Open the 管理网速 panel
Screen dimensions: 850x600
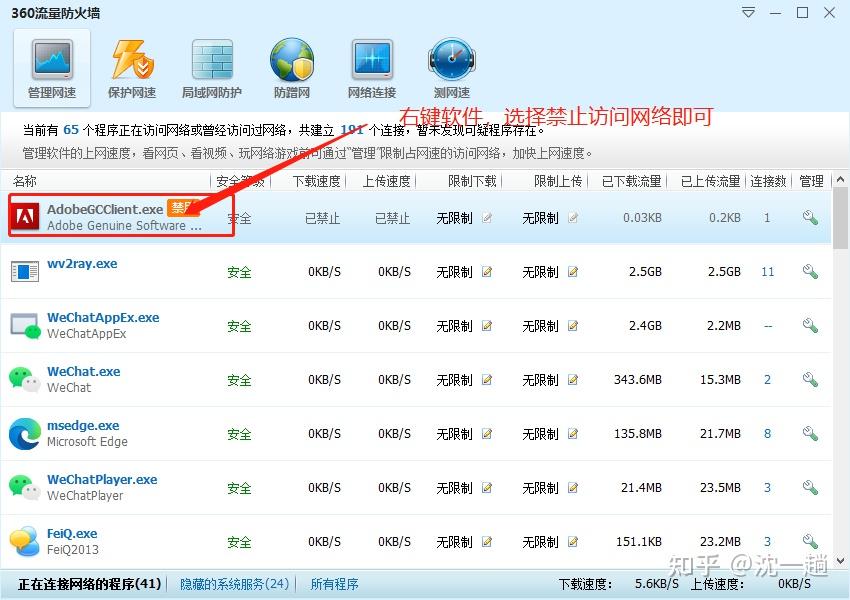point(51,66)
